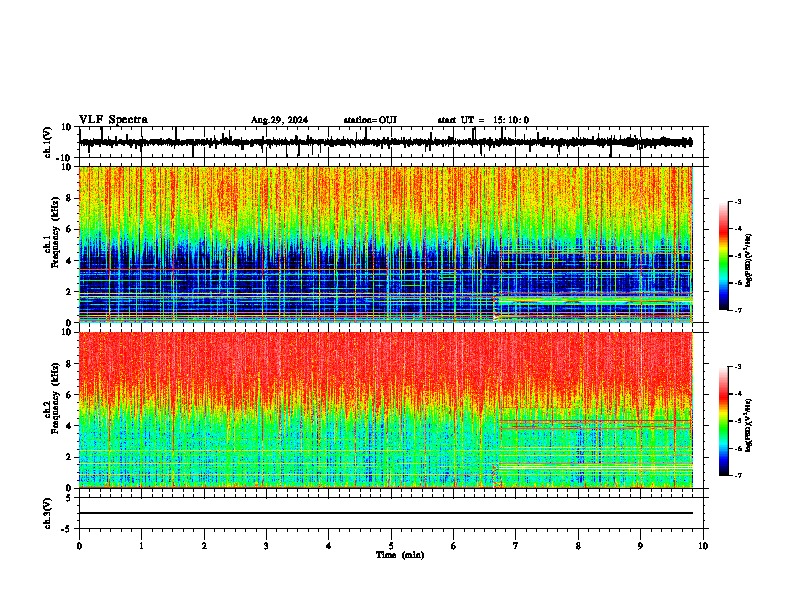The image size is (792, 612).
Task: Click time-axis tick label "4"
Action: (329, 546)
